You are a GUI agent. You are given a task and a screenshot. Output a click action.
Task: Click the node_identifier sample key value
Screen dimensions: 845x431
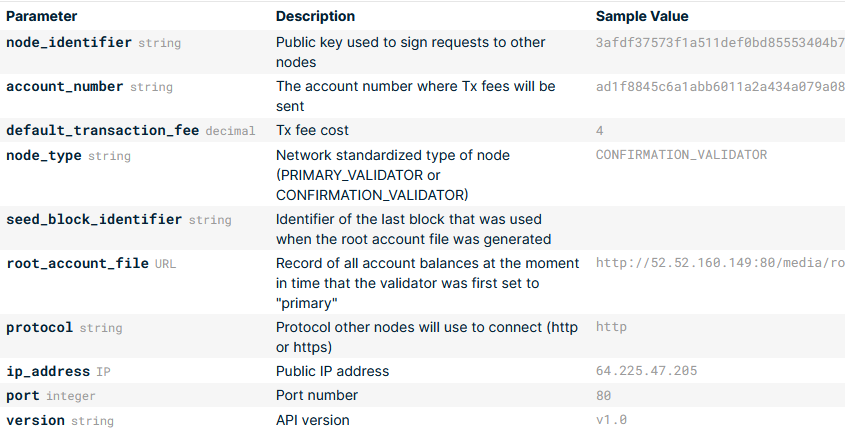coord(719,43)
